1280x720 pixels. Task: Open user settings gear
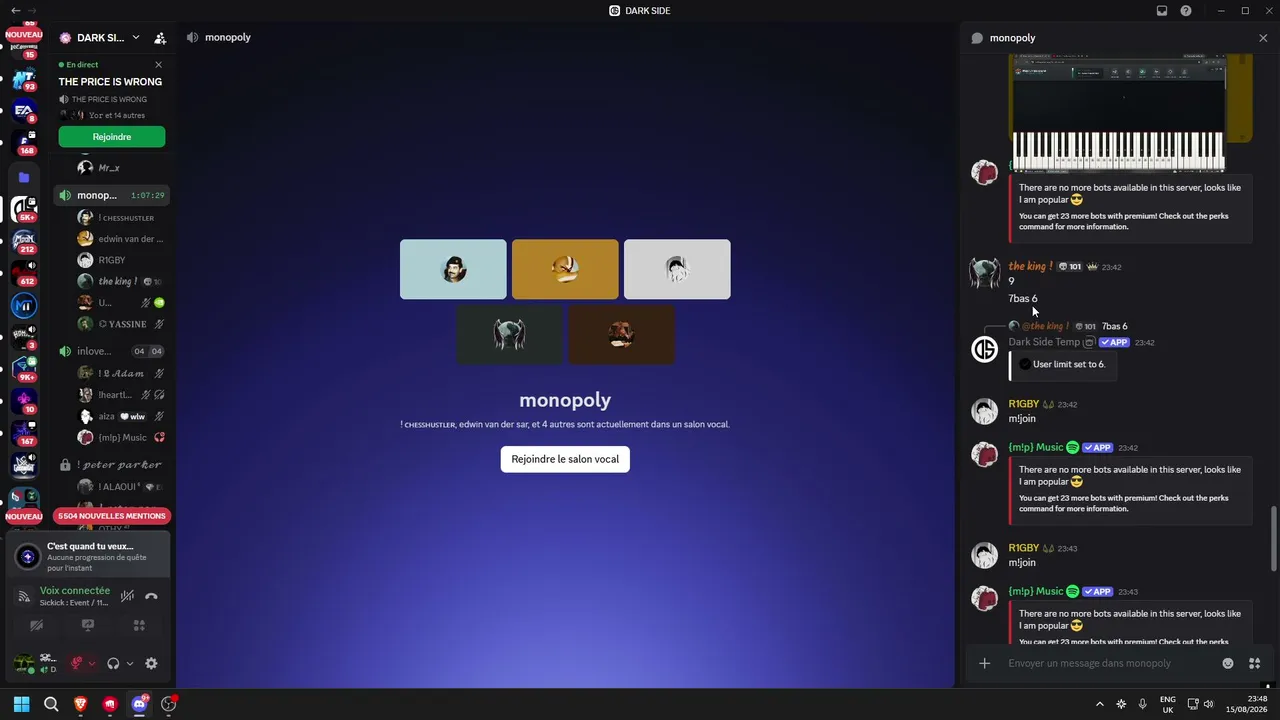pos(151,663)
